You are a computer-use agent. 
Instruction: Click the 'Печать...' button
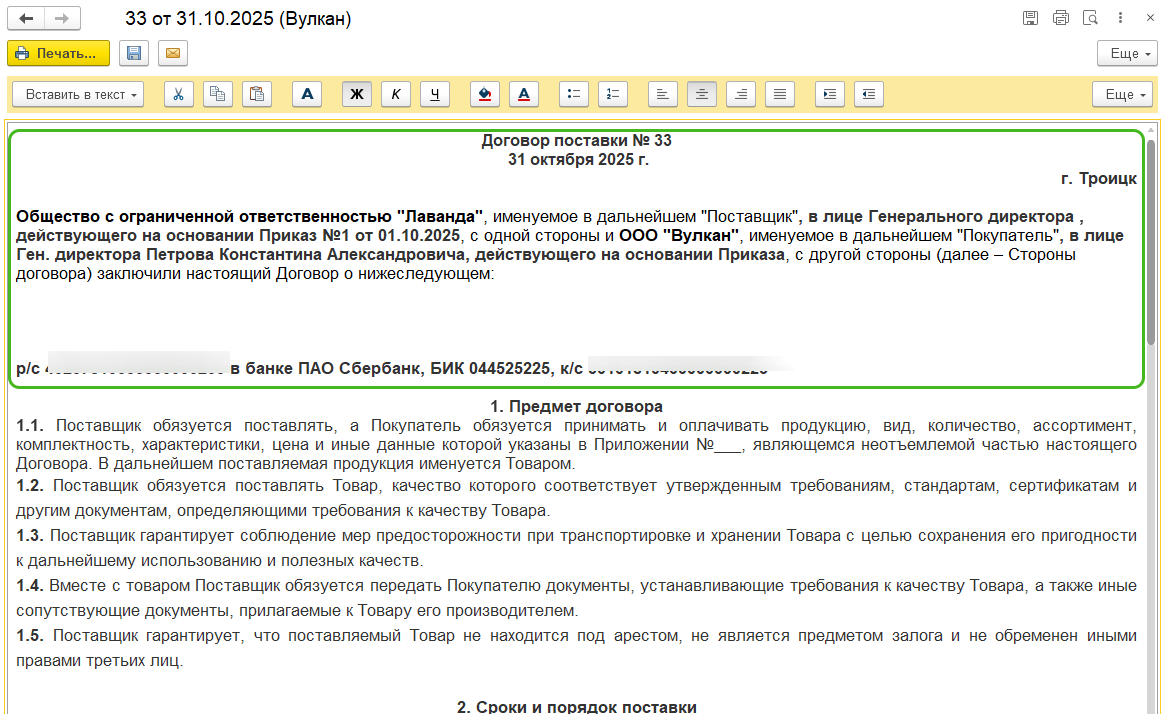click(x=58, y=53)
